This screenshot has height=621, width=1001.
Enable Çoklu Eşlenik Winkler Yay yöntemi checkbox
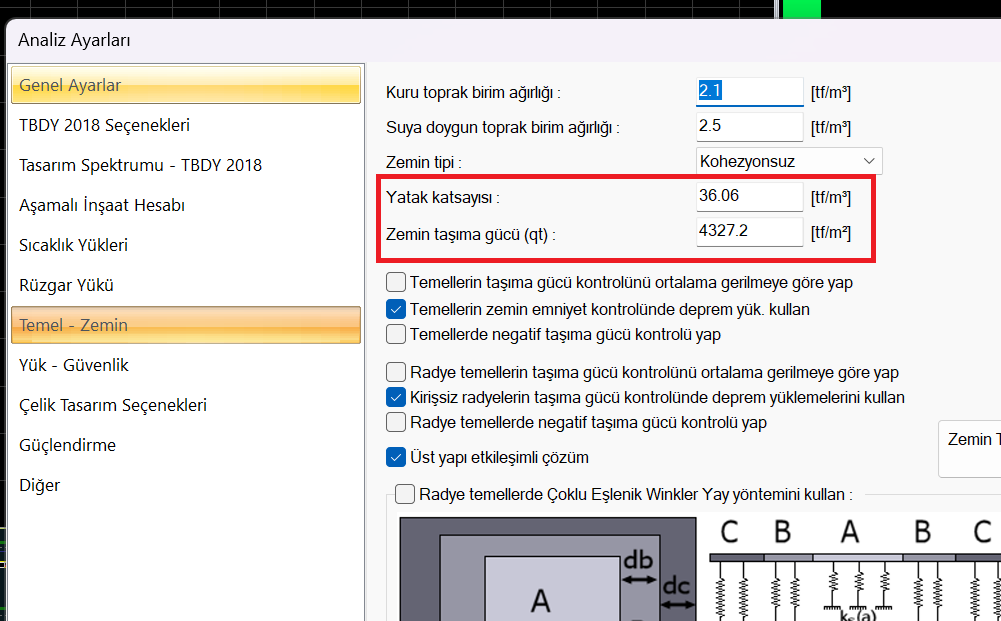pyautogui.click(x=405, y=494)
